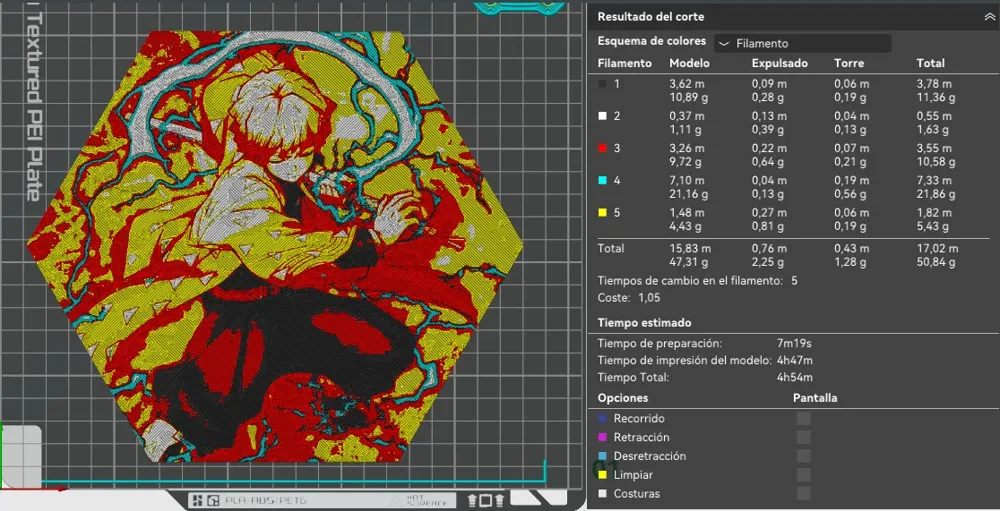The width and height of the screenshot is (1000, 511).
Task: Enable the Costuras display checkbox
Action: [x=804, y=493]
